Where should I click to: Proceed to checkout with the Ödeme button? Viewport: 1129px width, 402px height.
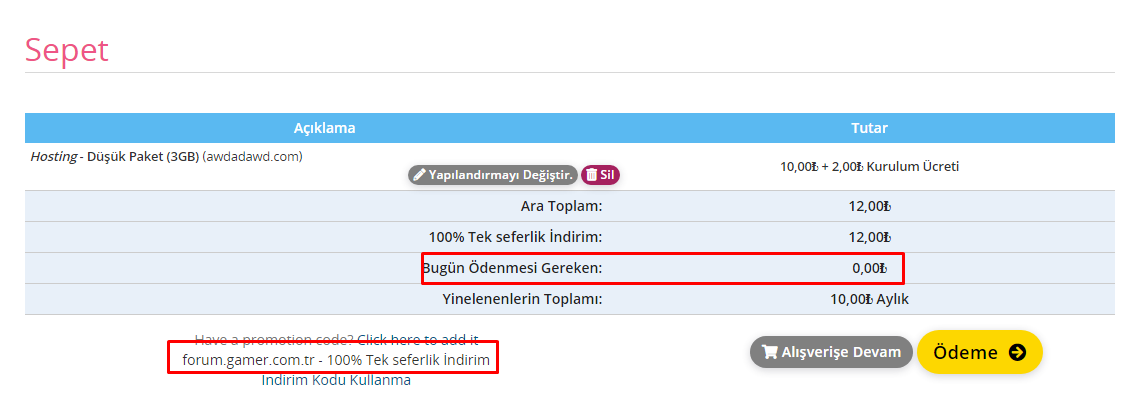coord(979,352)
